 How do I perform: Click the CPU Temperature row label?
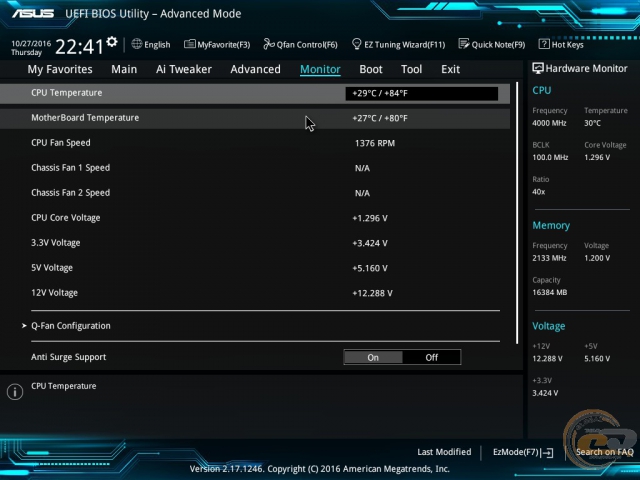[67, 93]
